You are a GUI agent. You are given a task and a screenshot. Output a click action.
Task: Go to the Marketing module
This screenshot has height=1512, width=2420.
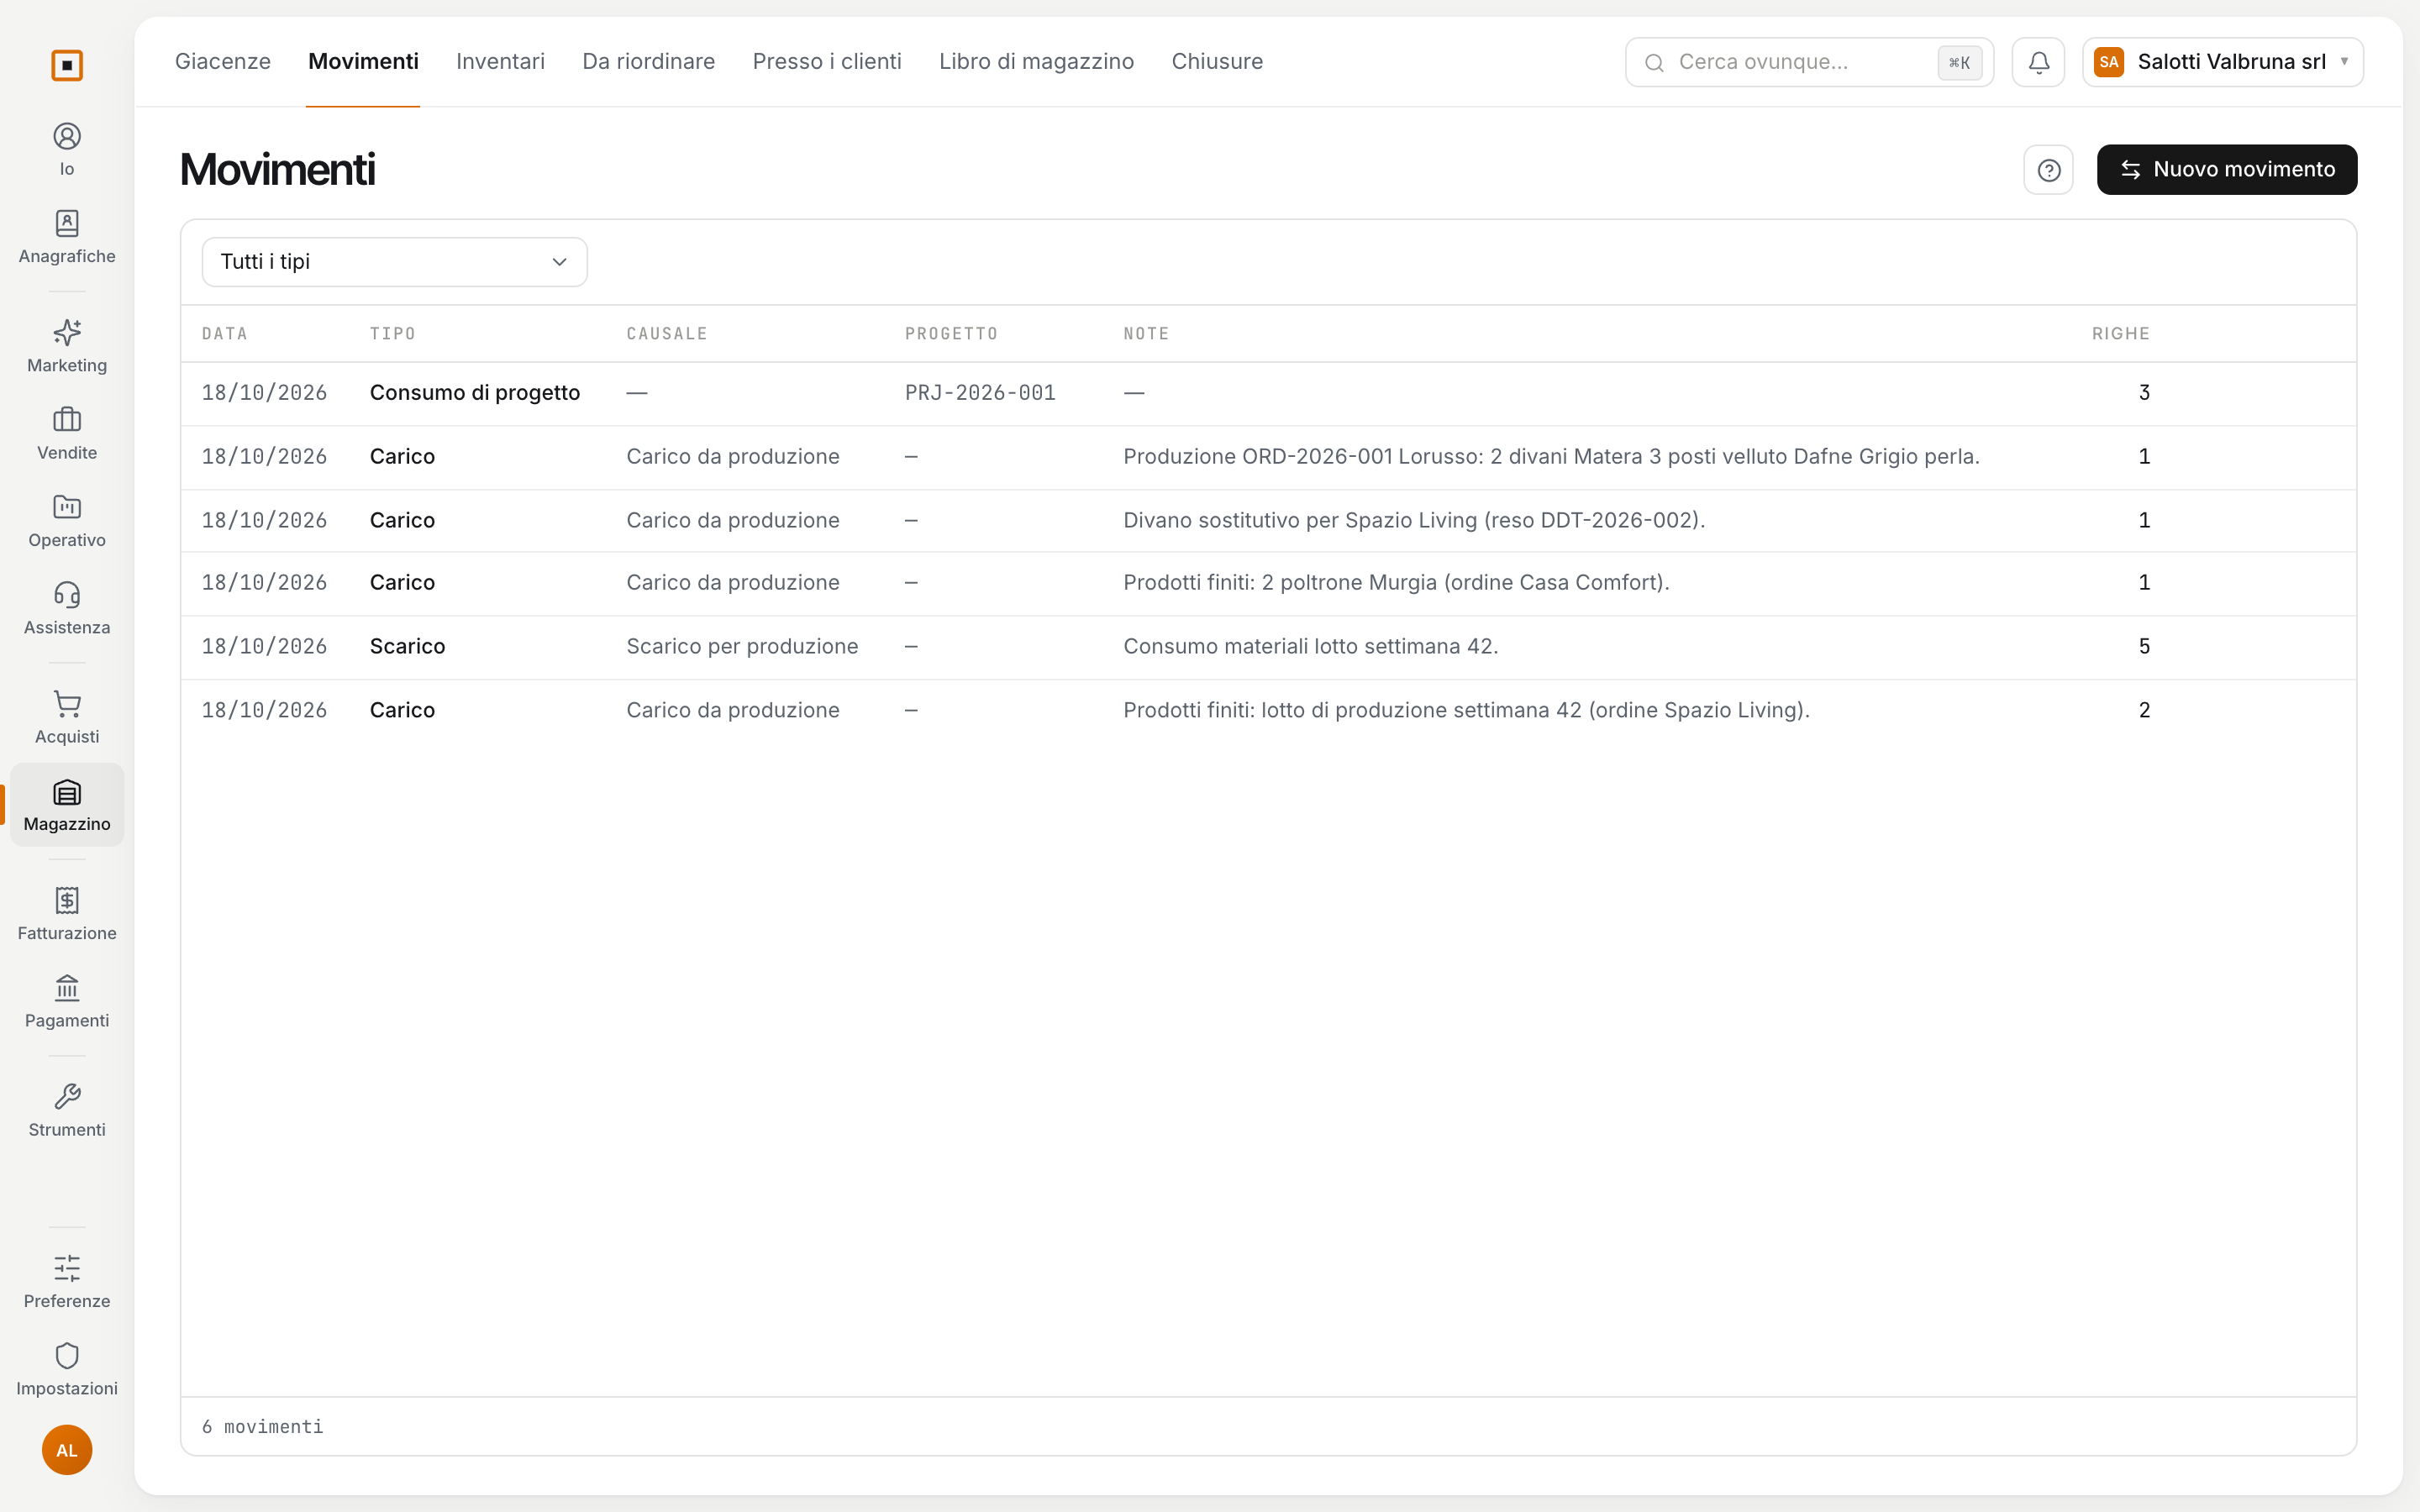[67, 346]
